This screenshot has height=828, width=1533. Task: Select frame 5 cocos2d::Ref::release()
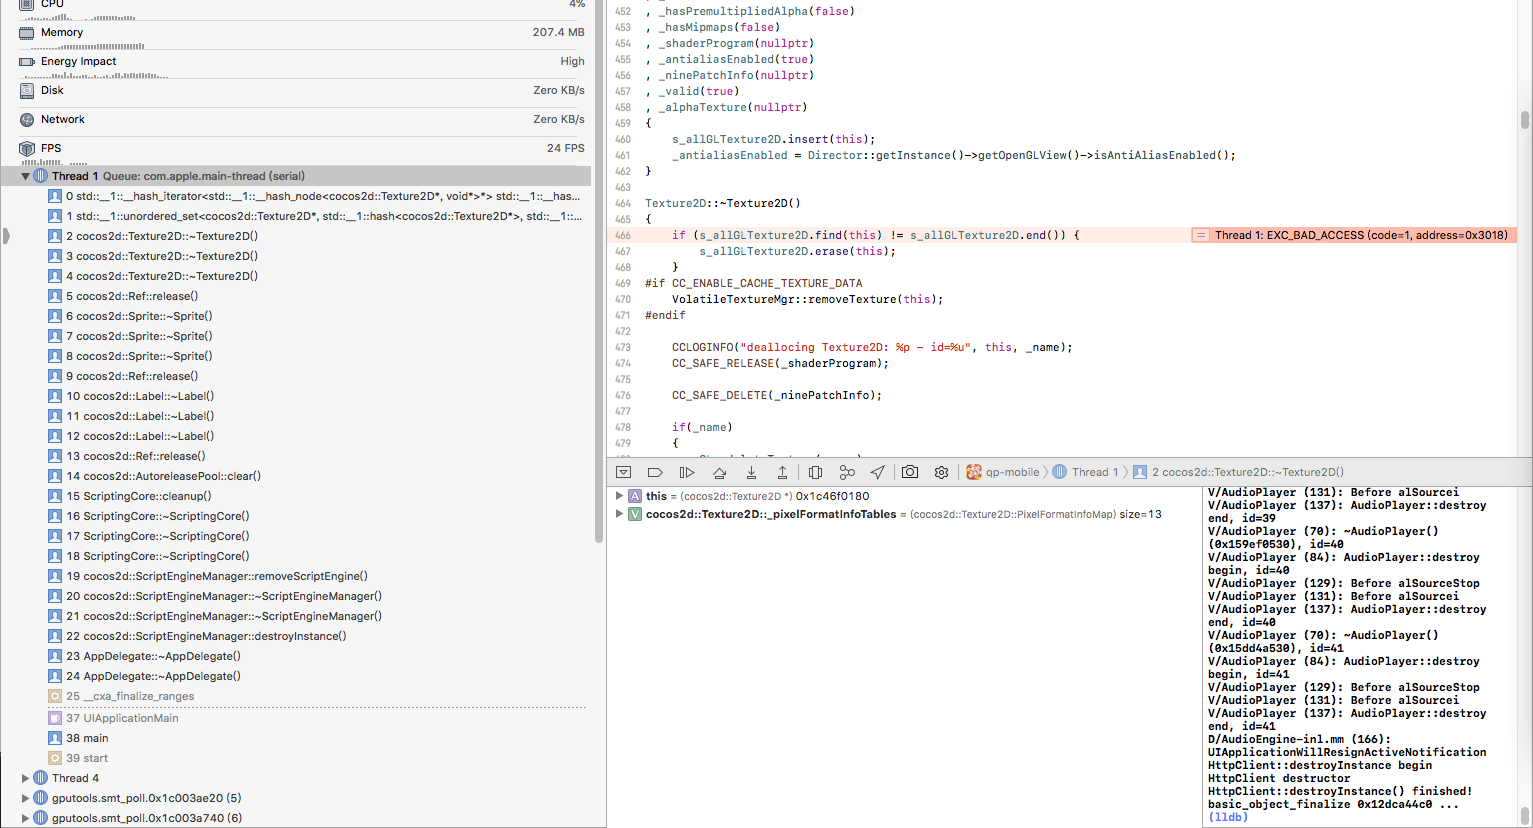pos(123,296)
